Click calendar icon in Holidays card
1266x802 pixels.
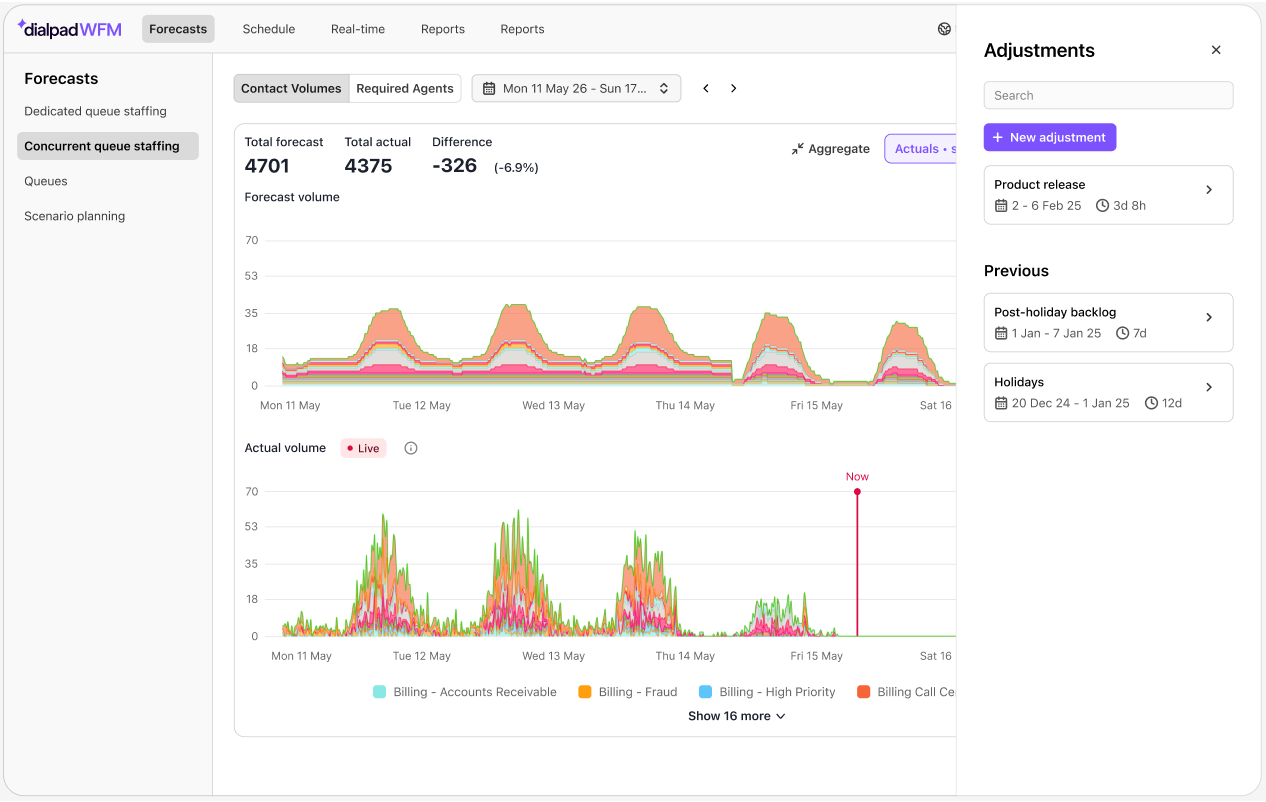pos(1001,403)
